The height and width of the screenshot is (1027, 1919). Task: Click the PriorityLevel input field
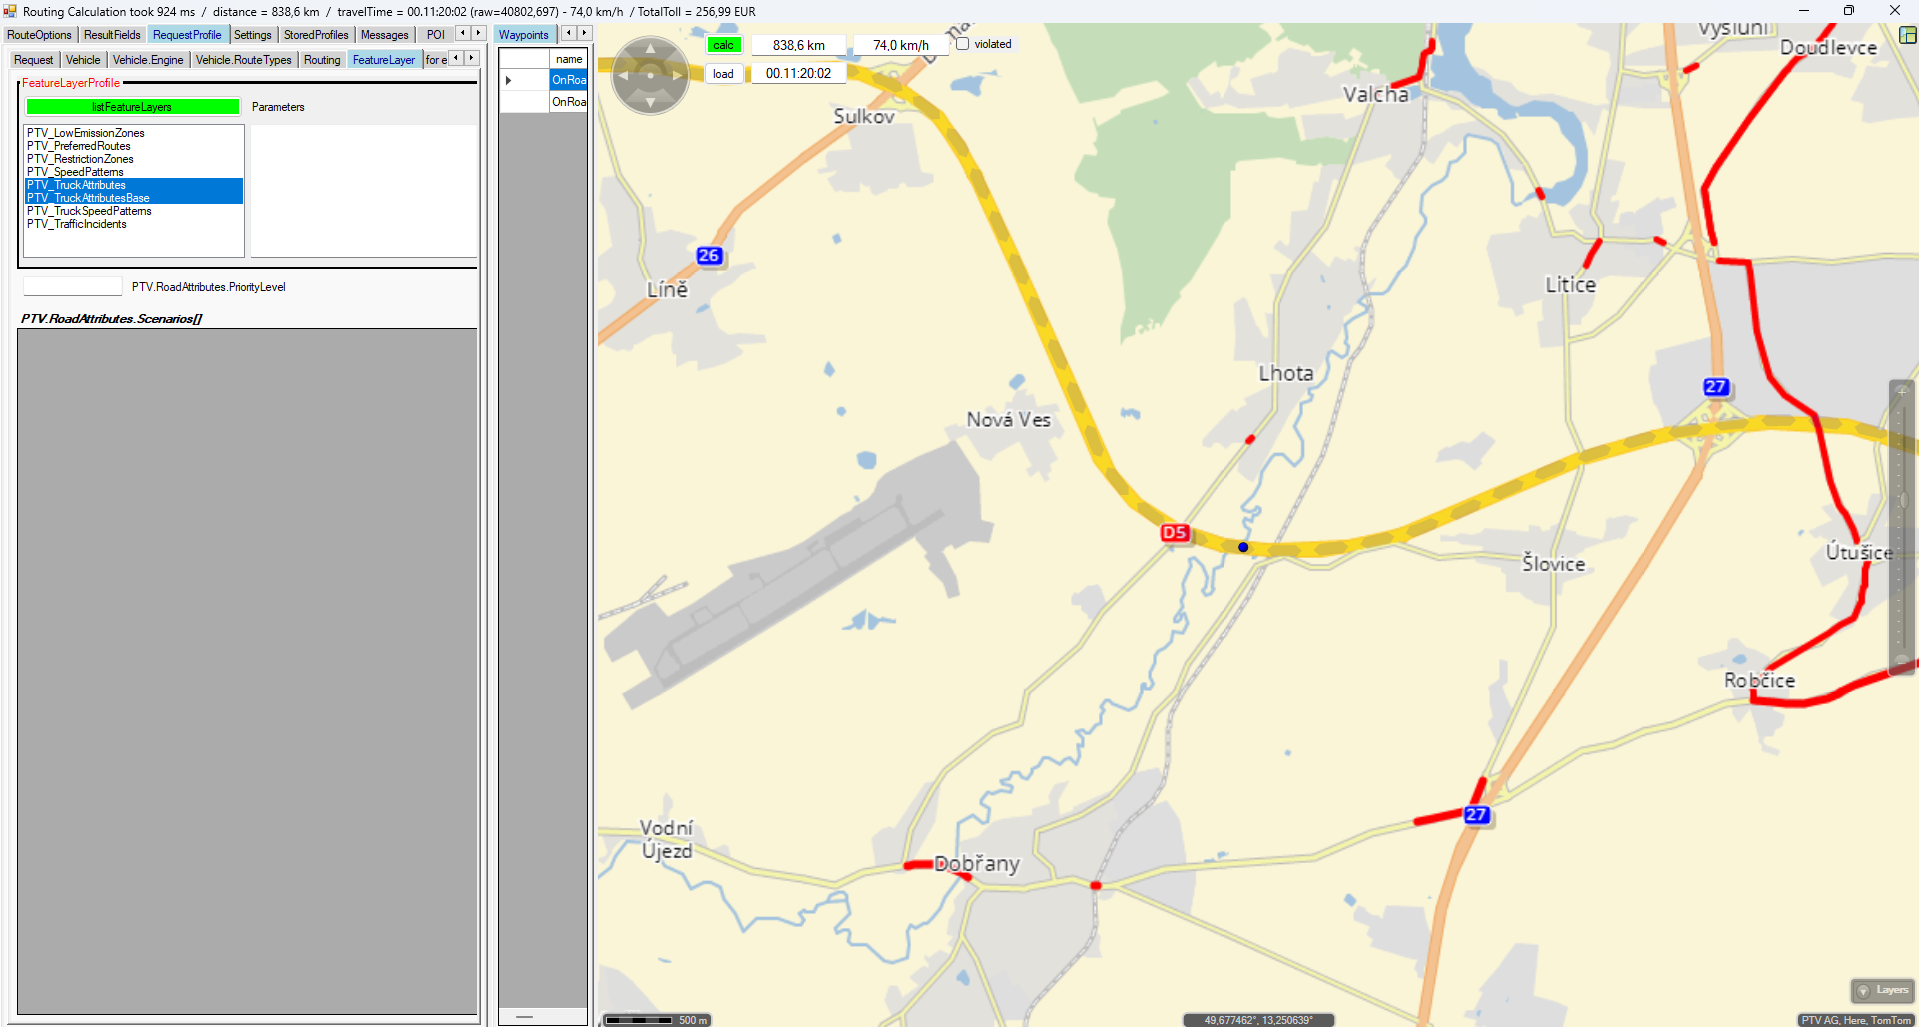point(72,287)
